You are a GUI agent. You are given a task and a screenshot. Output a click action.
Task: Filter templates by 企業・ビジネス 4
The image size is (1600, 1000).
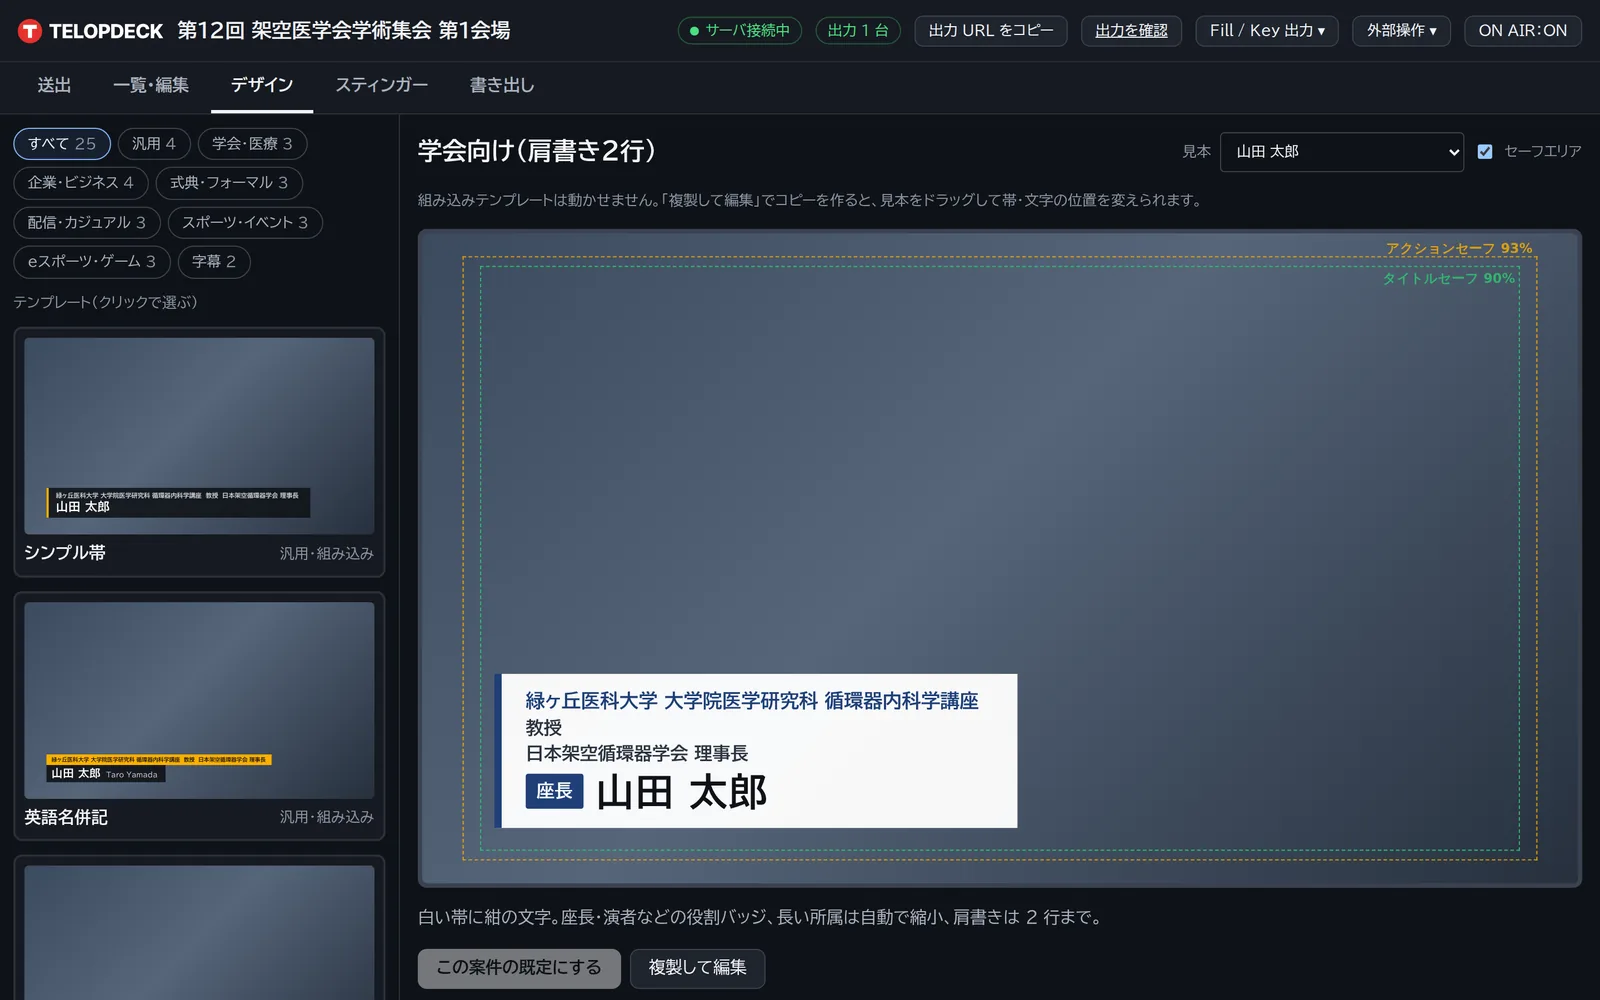point(81,183)
